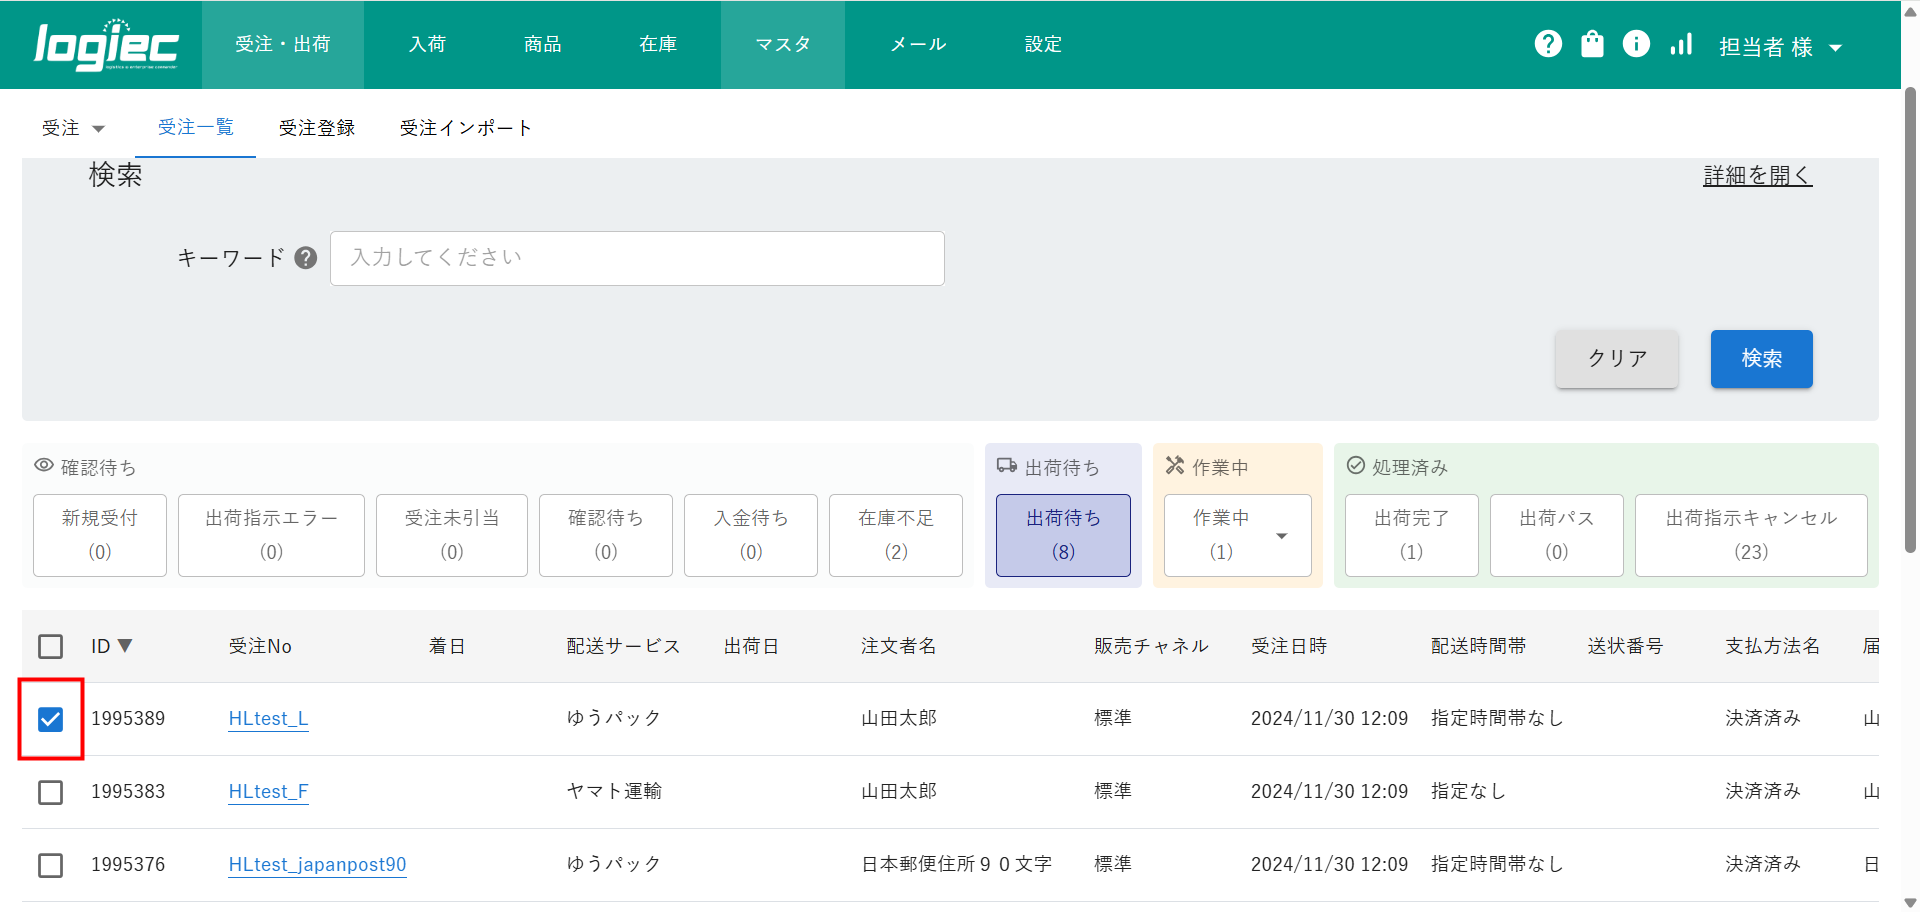Click the ID column sort arrow

coord(125,646)
